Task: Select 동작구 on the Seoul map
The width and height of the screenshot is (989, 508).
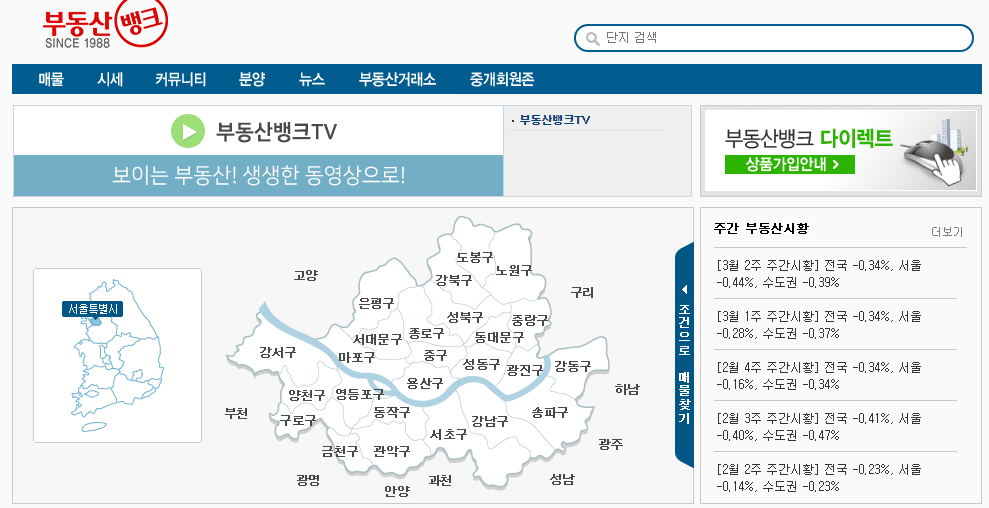Action: 391,413
